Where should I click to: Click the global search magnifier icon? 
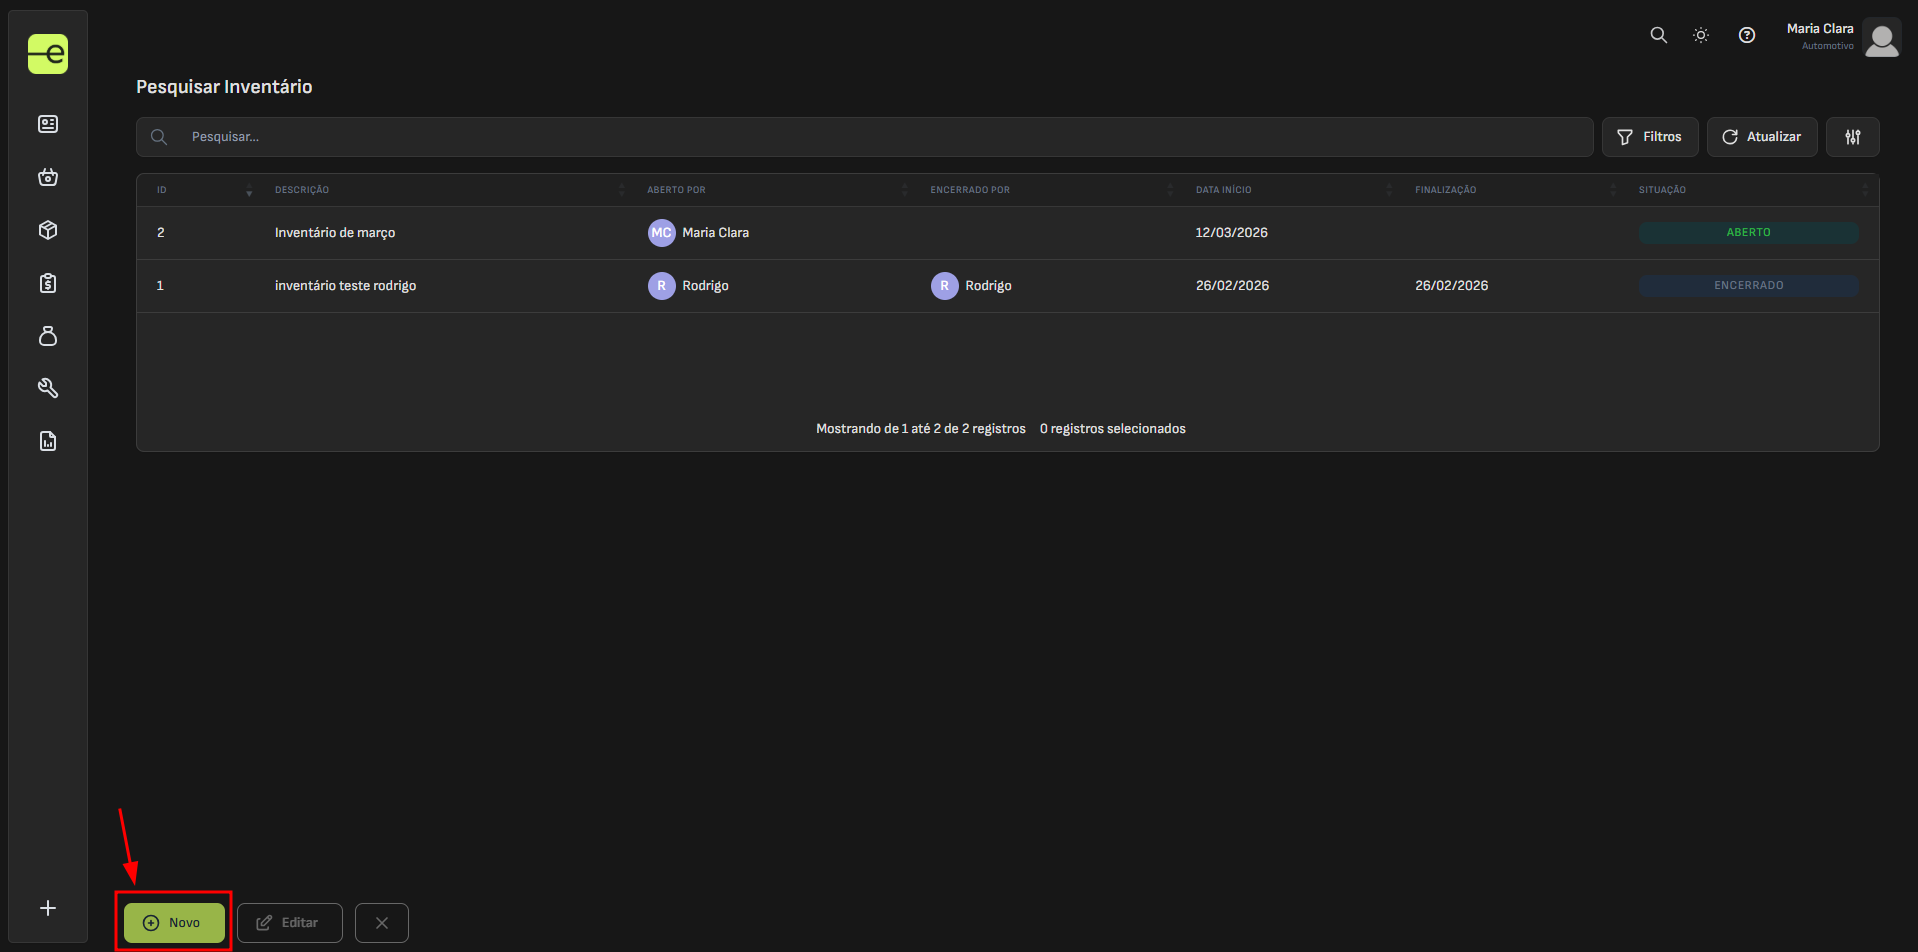[1658, 35]
